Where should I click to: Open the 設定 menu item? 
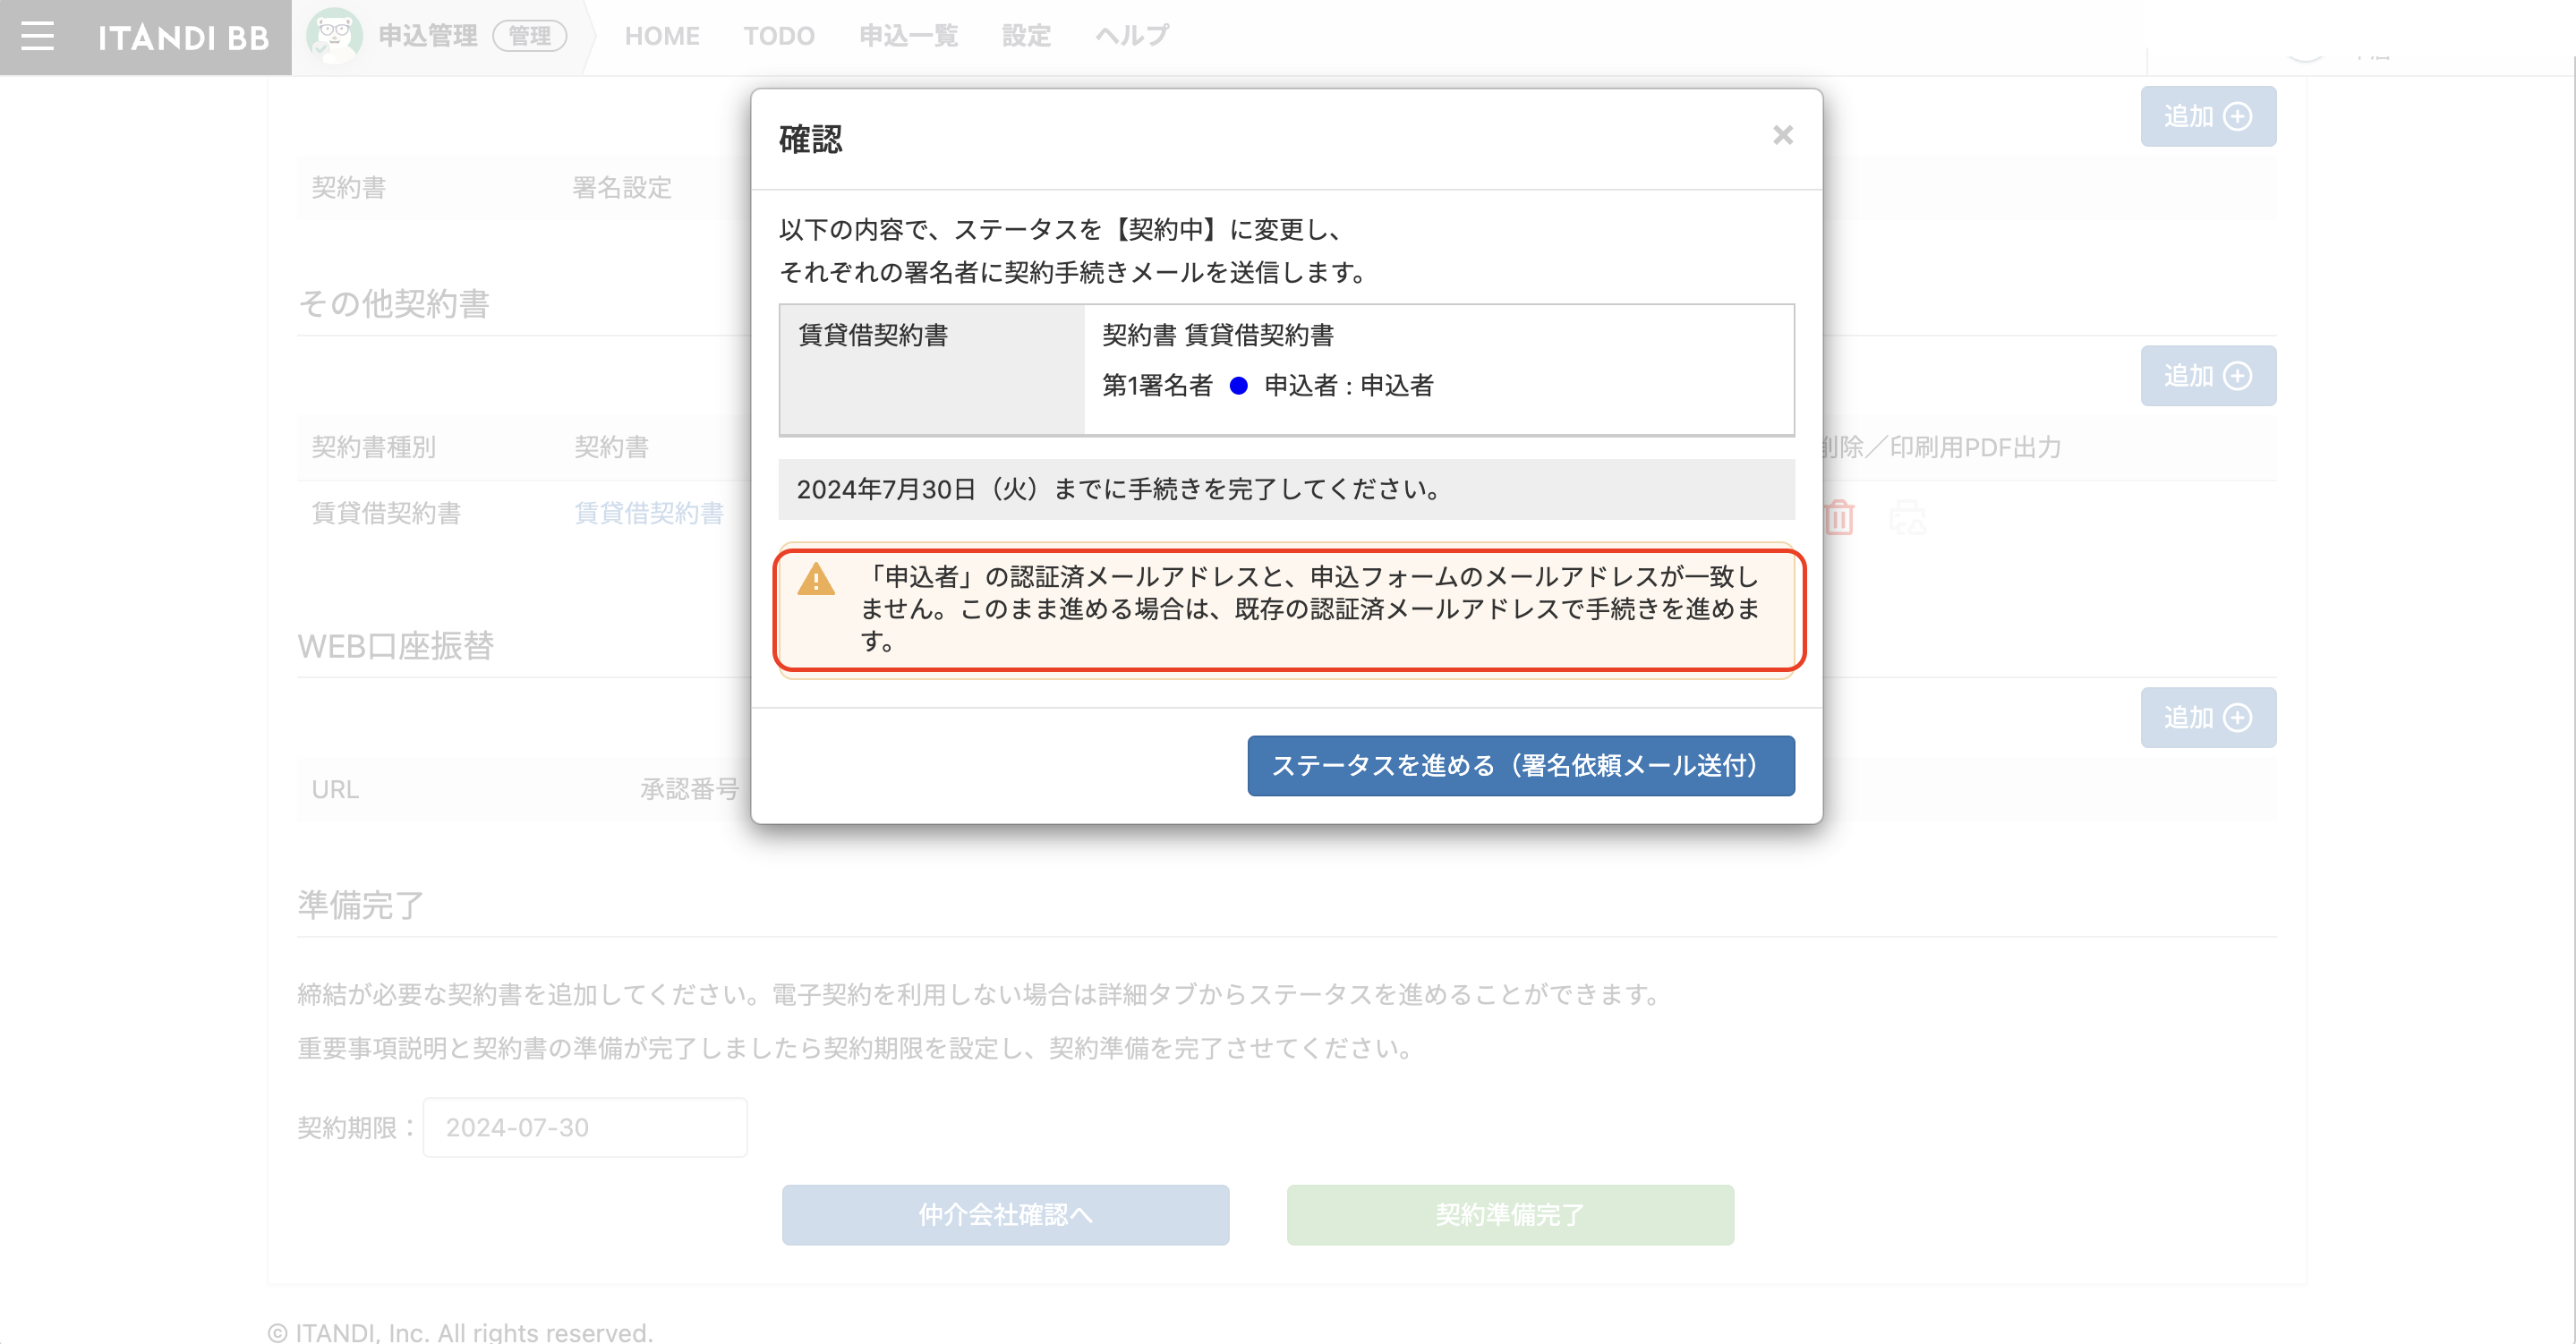[x=1026, y=36]
